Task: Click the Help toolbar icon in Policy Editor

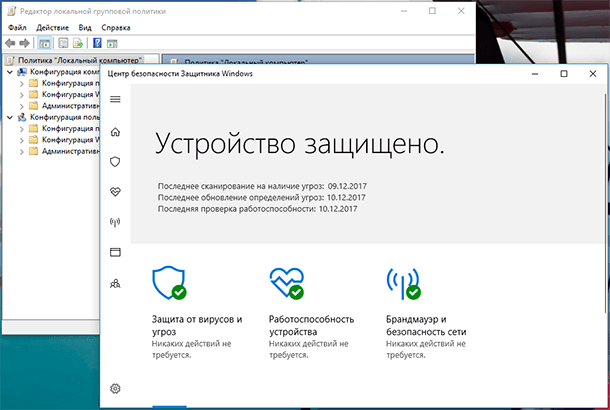Action: point(97,43)
